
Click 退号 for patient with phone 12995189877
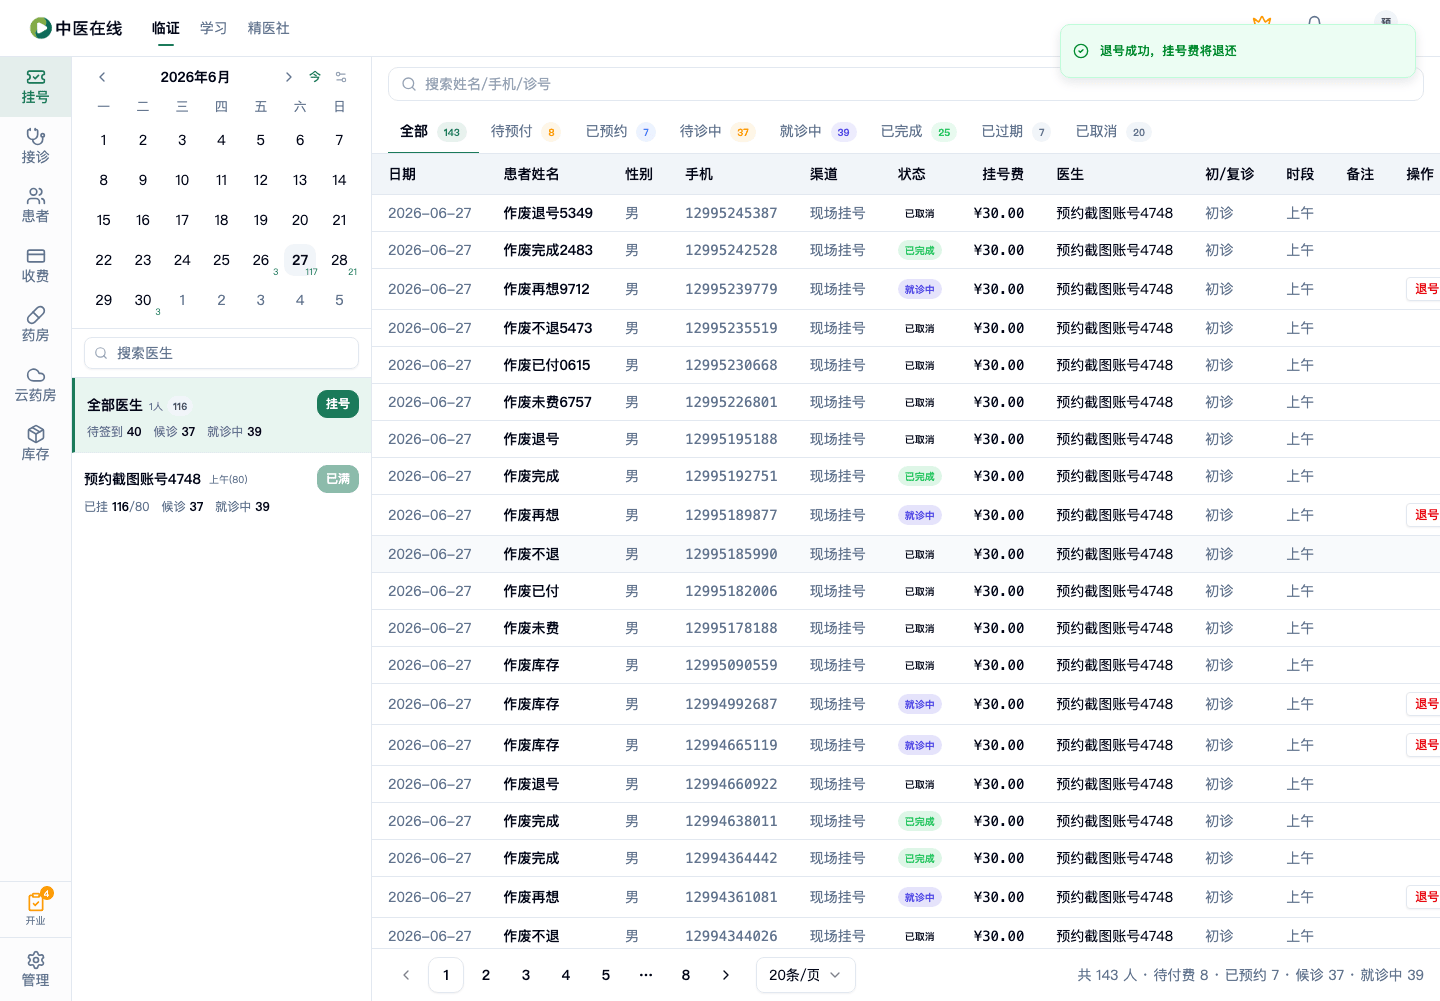click(1424, 515)
